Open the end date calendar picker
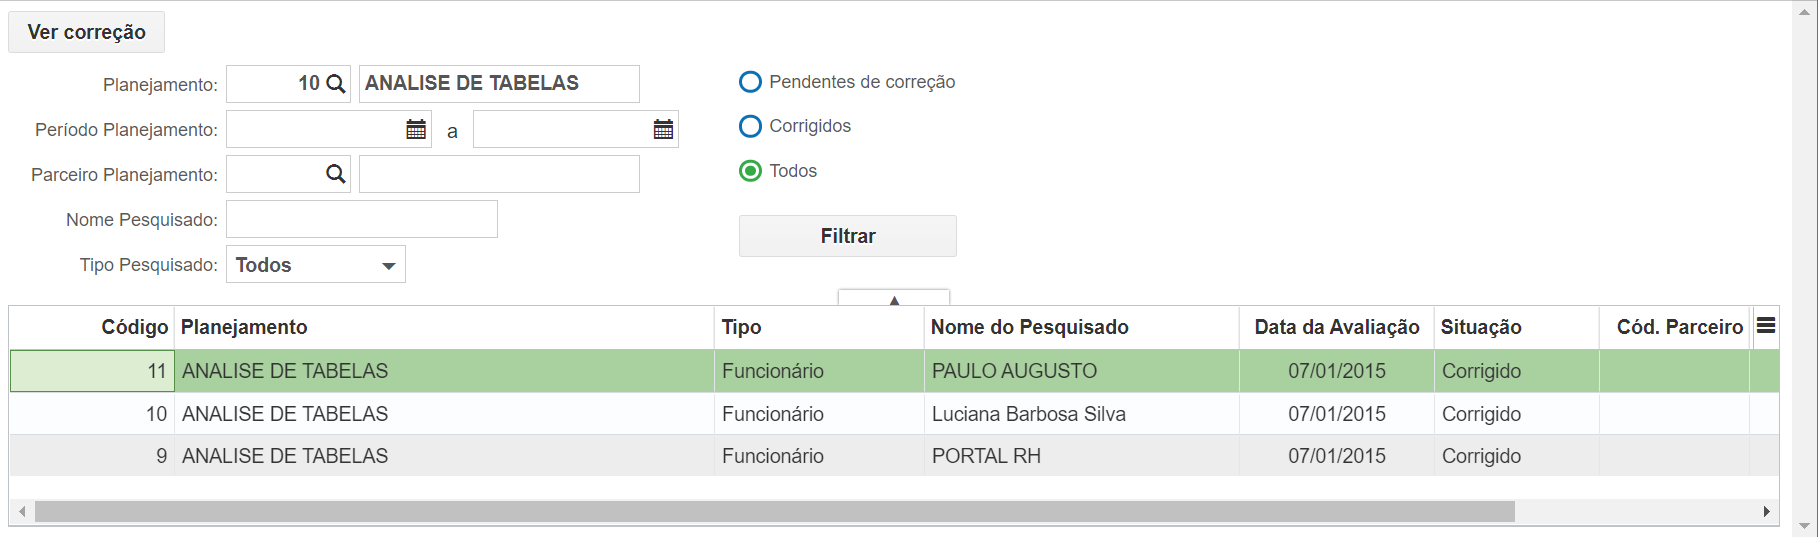Screen dimensions: 1818x537 coord(663,129)
